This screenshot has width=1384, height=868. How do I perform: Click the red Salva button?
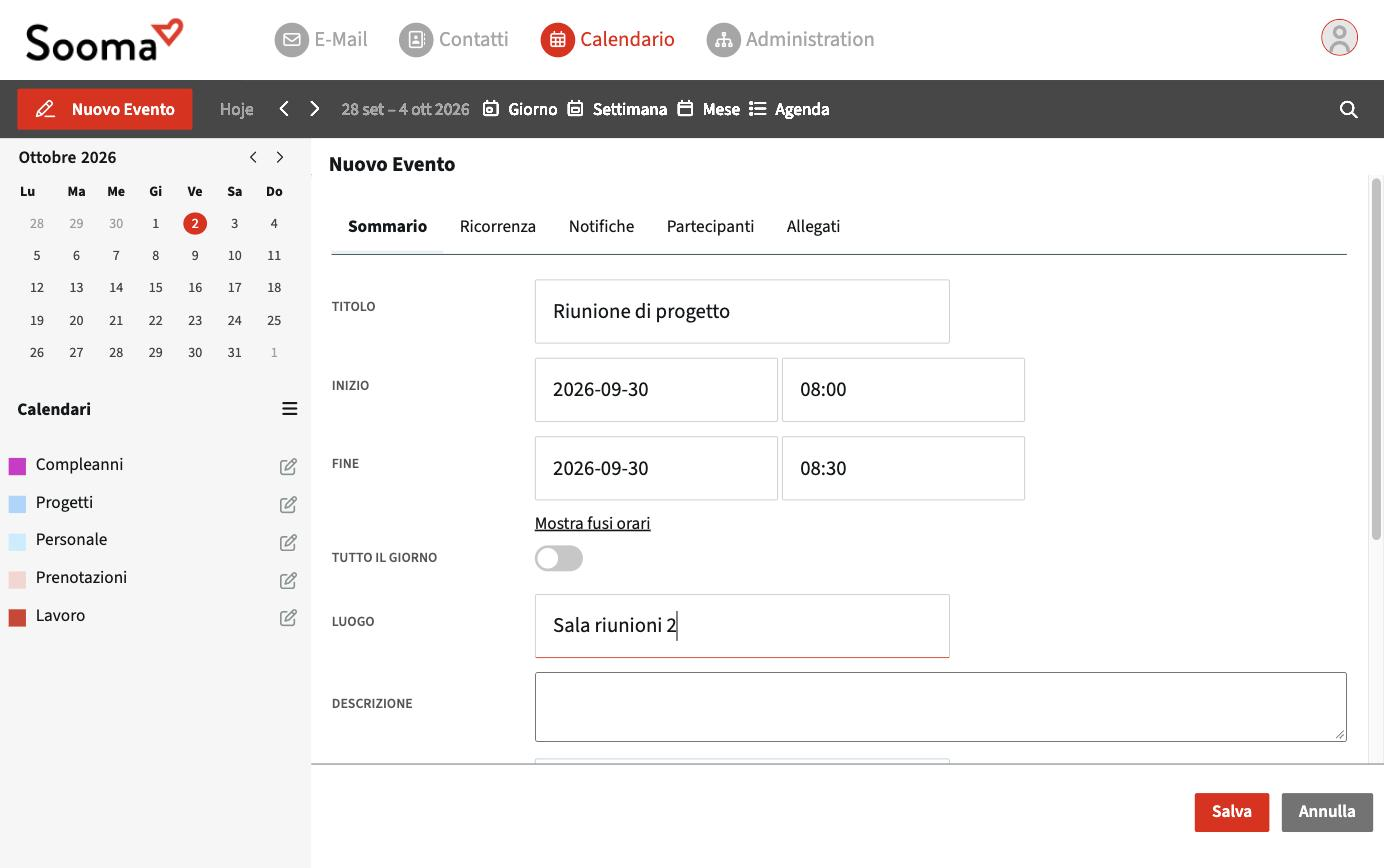click(1231, 812)
